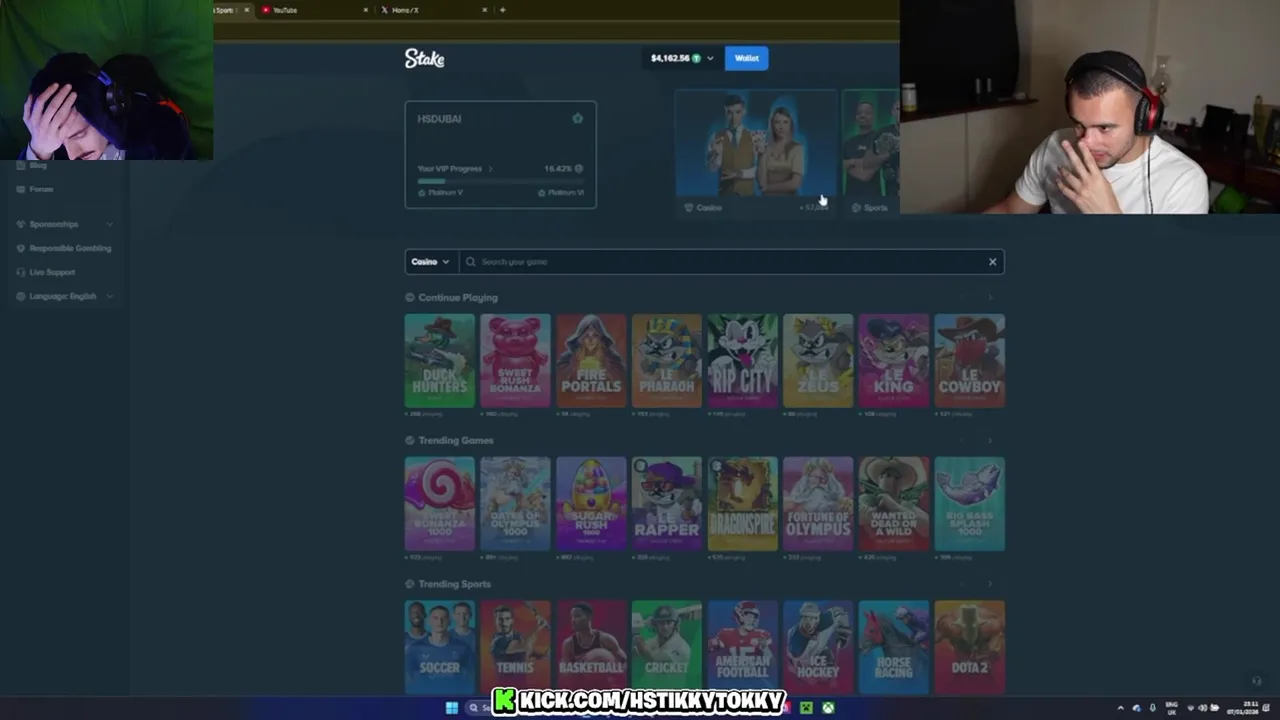Open the Trending Games section
This screenshot has width=1280, height=720.
point(455,440)
